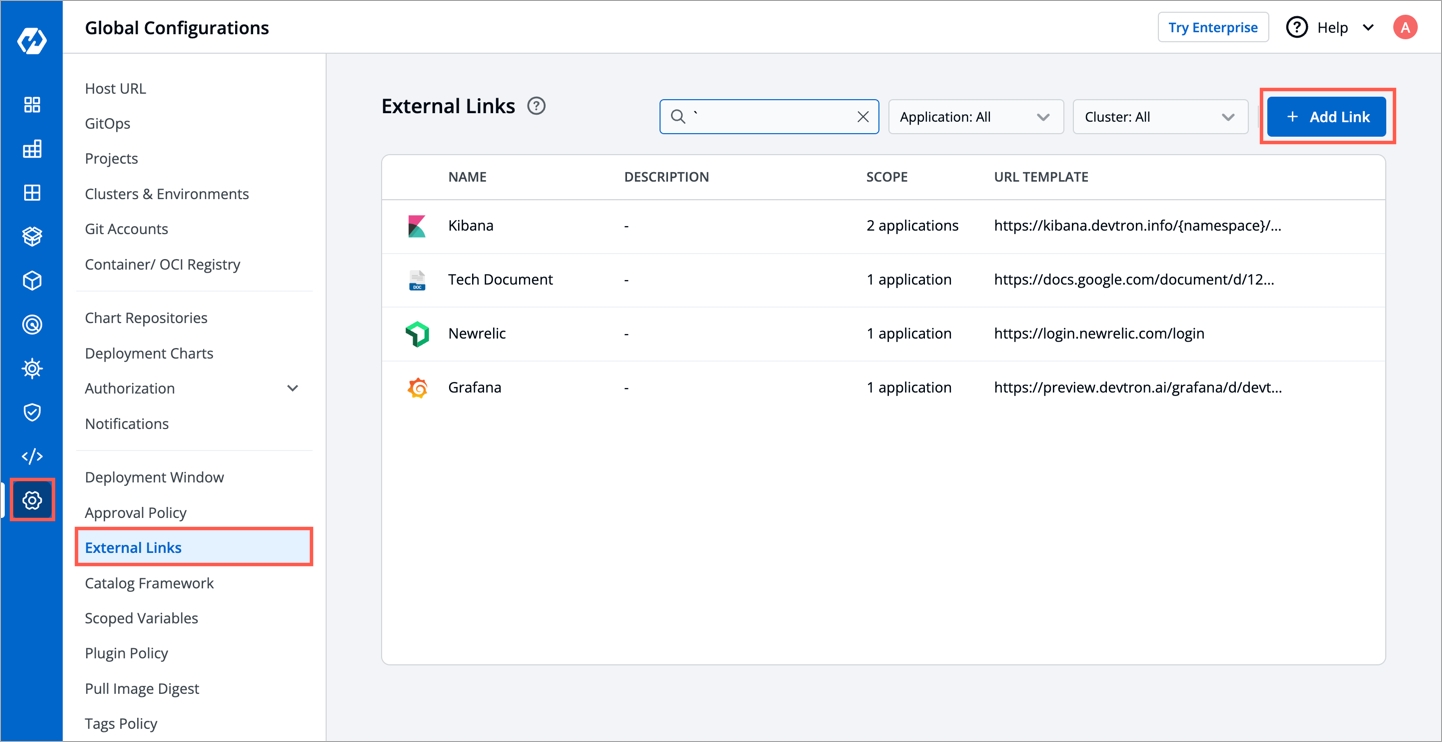The width and height of the screenshot is (1442, 742).
Task: Click the Kibana logo icon
Action: point(417,226)
